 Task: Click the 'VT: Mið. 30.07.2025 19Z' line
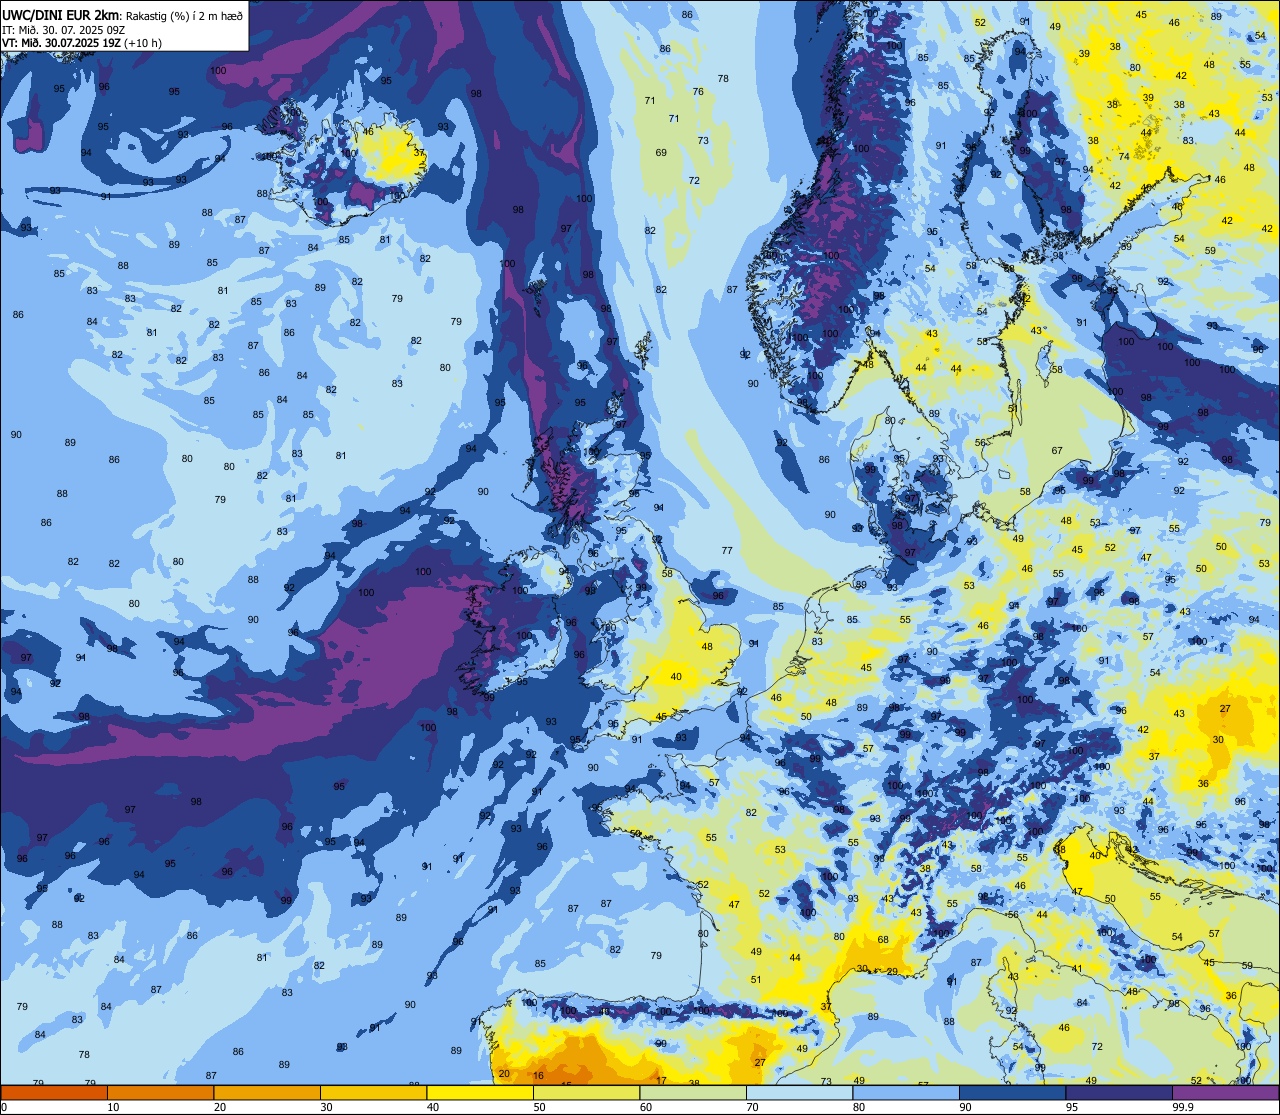(x=61, y=43)
